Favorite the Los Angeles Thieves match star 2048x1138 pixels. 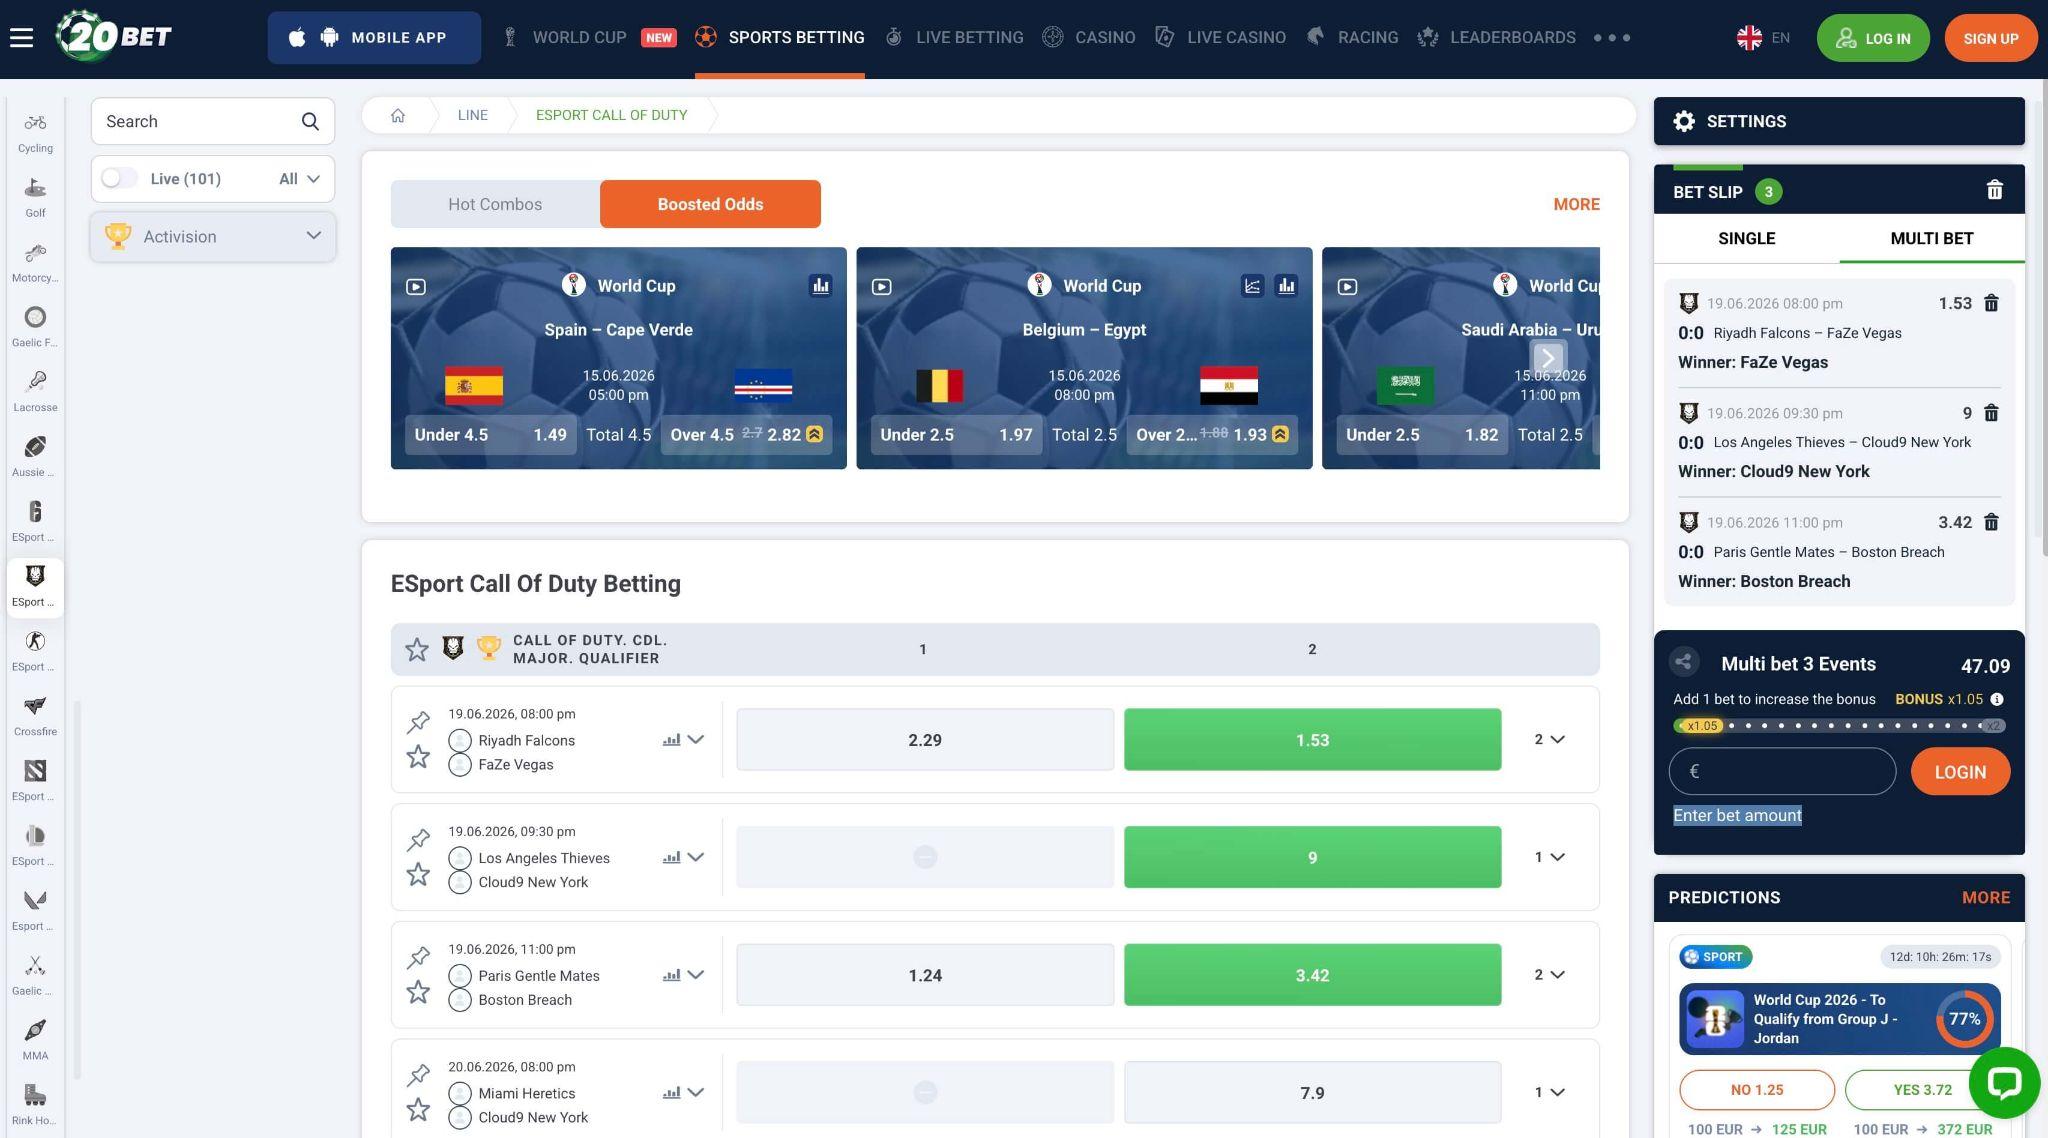[x=418, y=875]
